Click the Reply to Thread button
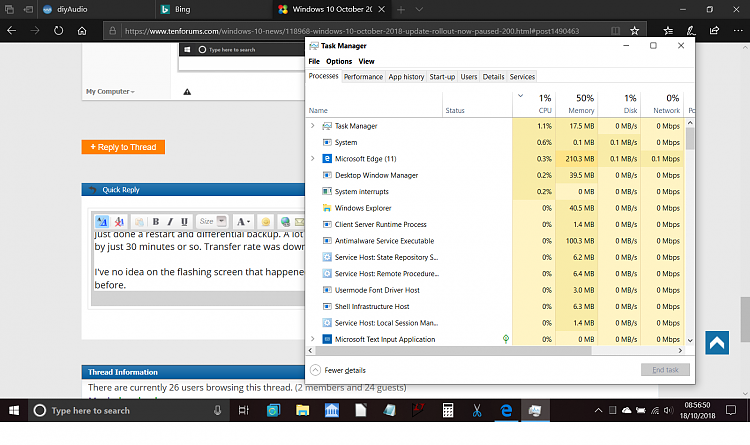The height and width of the screenshot is (445, 750). point(123,147)
